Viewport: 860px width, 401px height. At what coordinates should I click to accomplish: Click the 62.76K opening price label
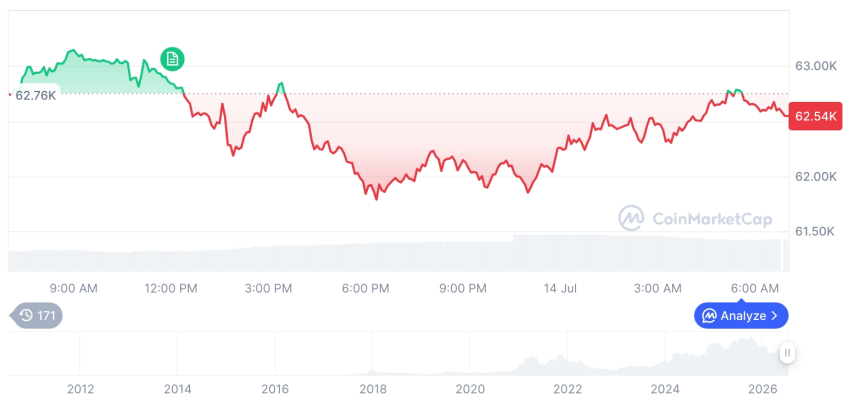coord(35,95)
